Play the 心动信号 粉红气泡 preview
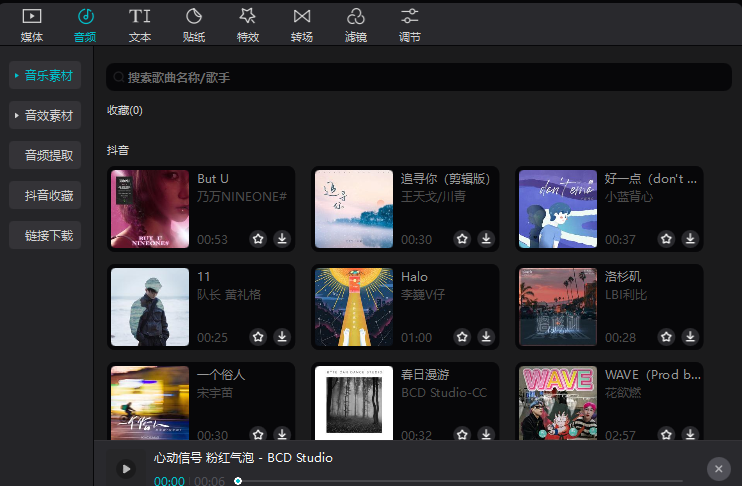Viewport: 742px width, 486px height. coord(126,469)
